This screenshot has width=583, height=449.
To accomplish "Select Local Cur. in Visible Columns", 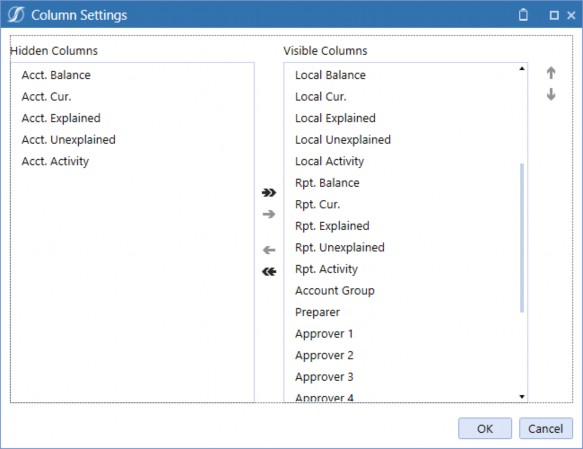I will coord(321,97).
